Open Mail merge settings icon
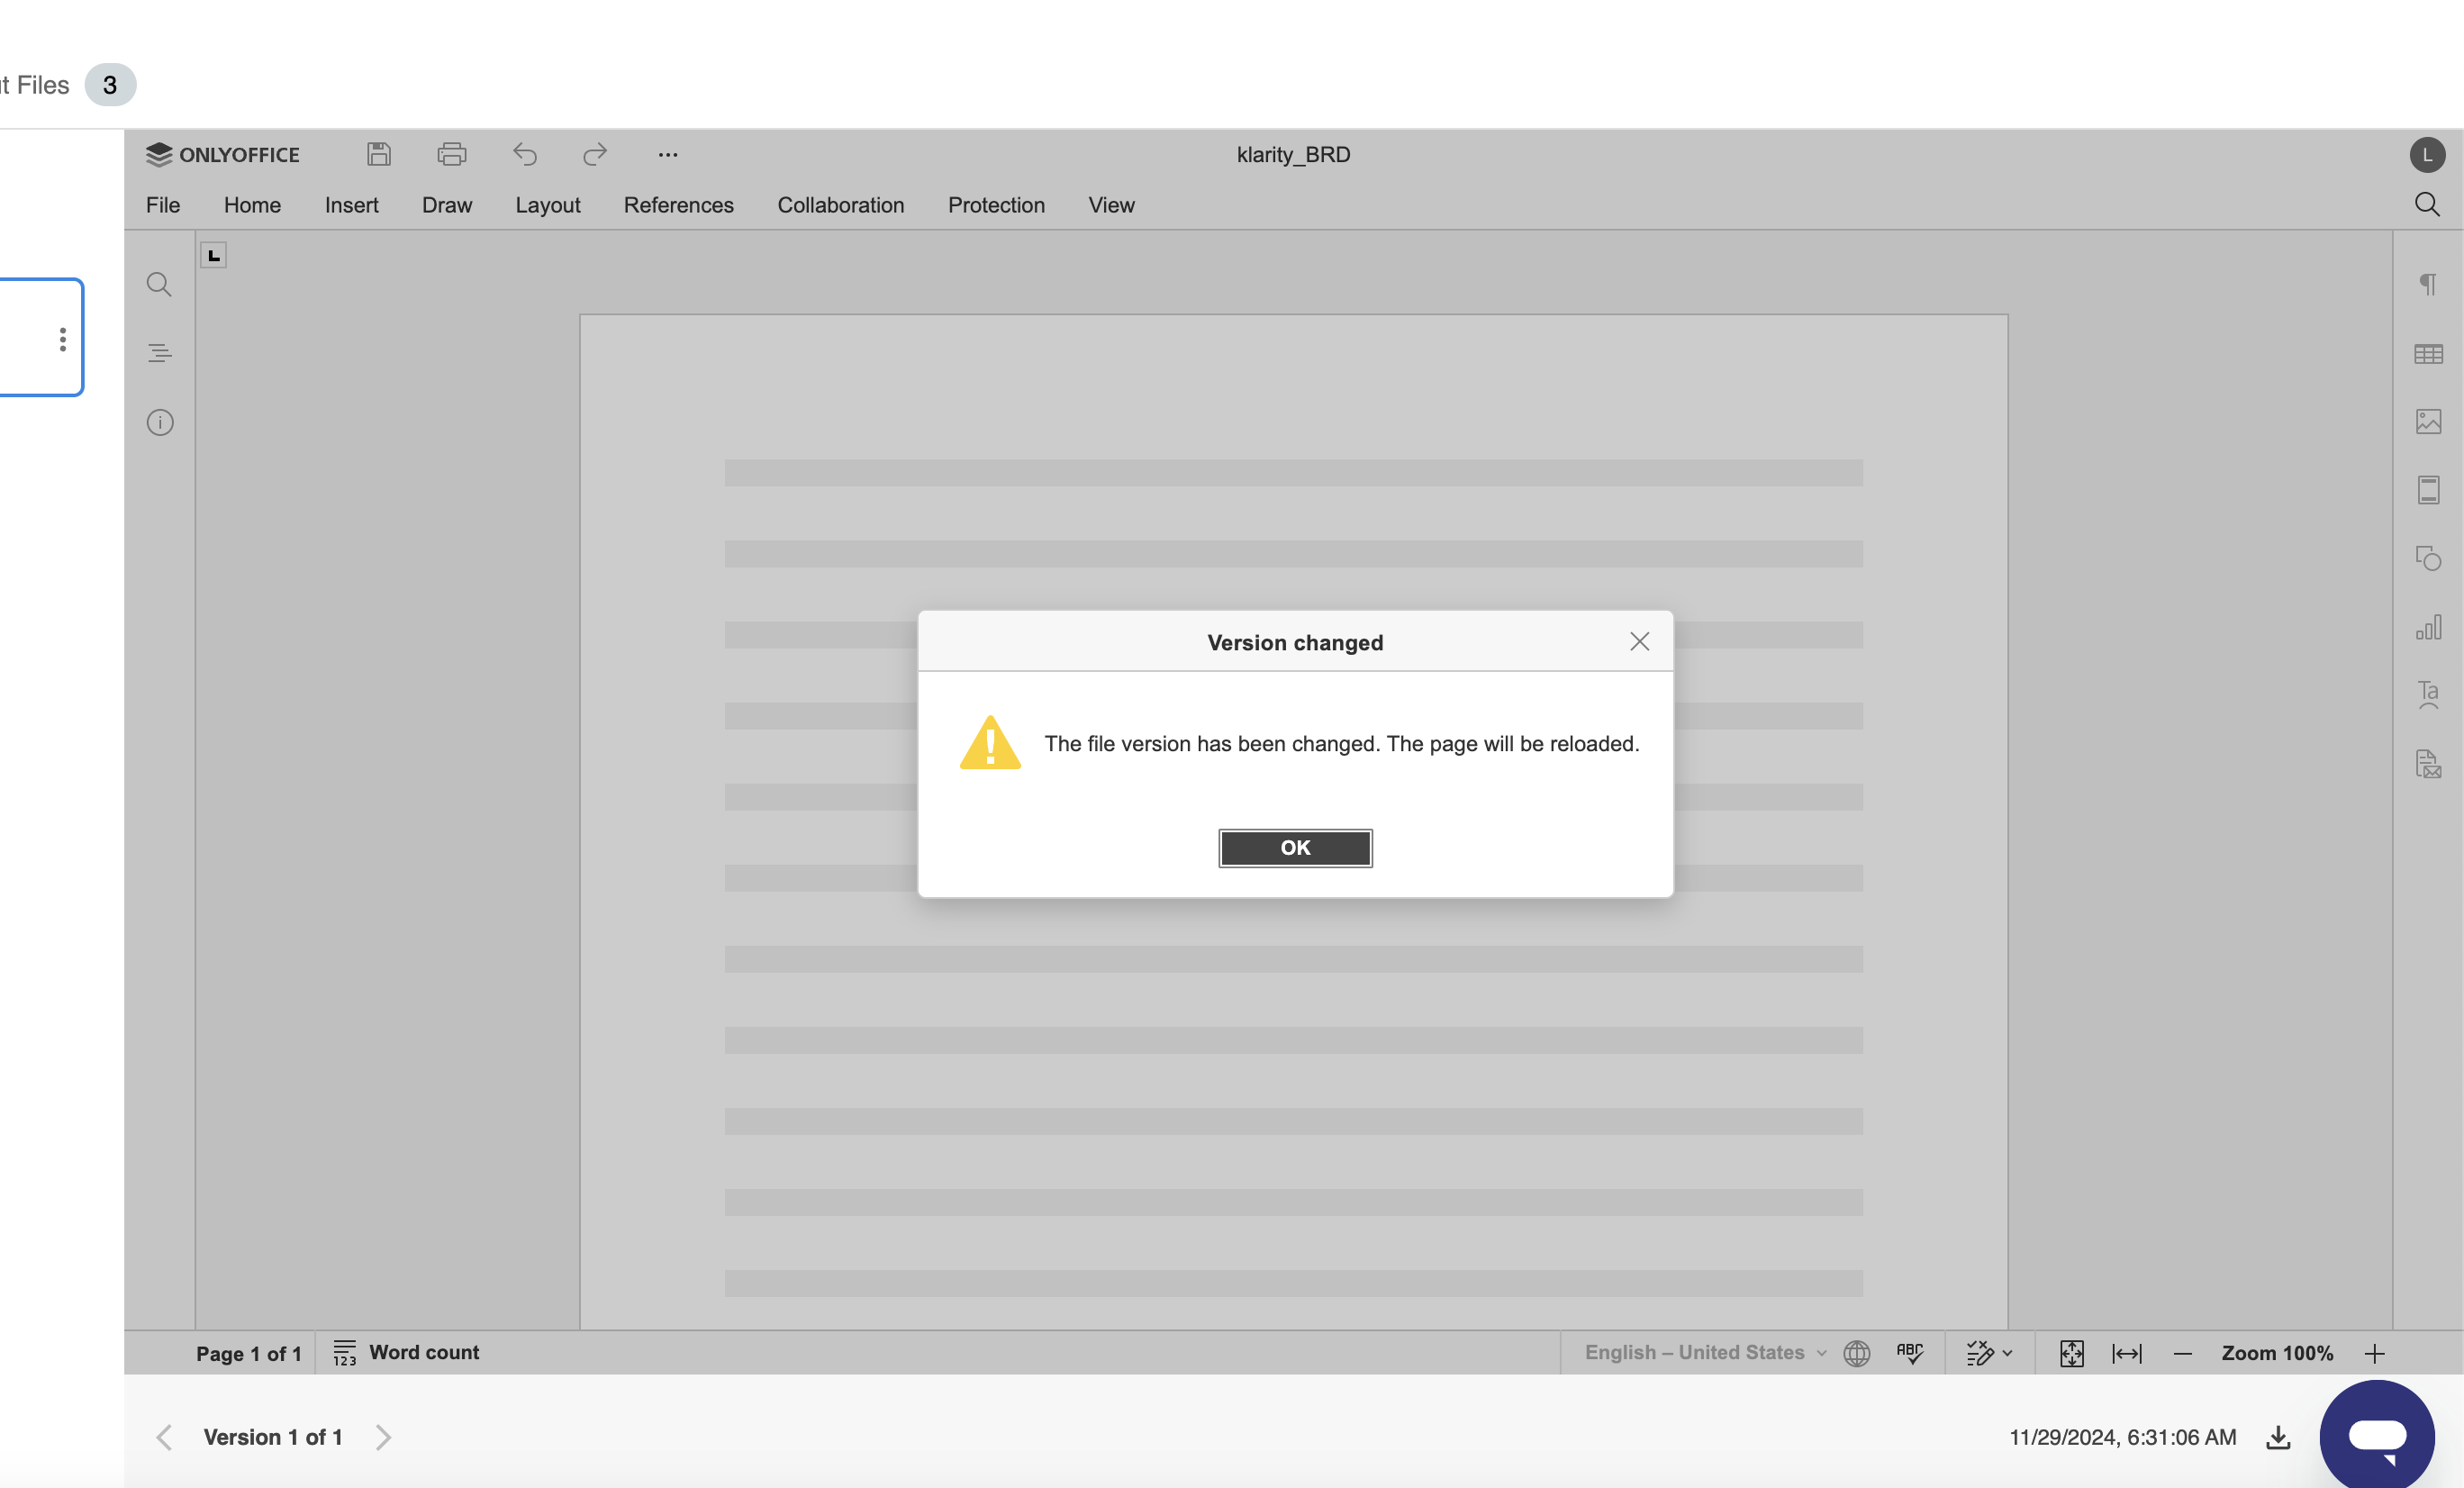The height and width of the screenshot is (1488, 2464). click(2428, 764)
